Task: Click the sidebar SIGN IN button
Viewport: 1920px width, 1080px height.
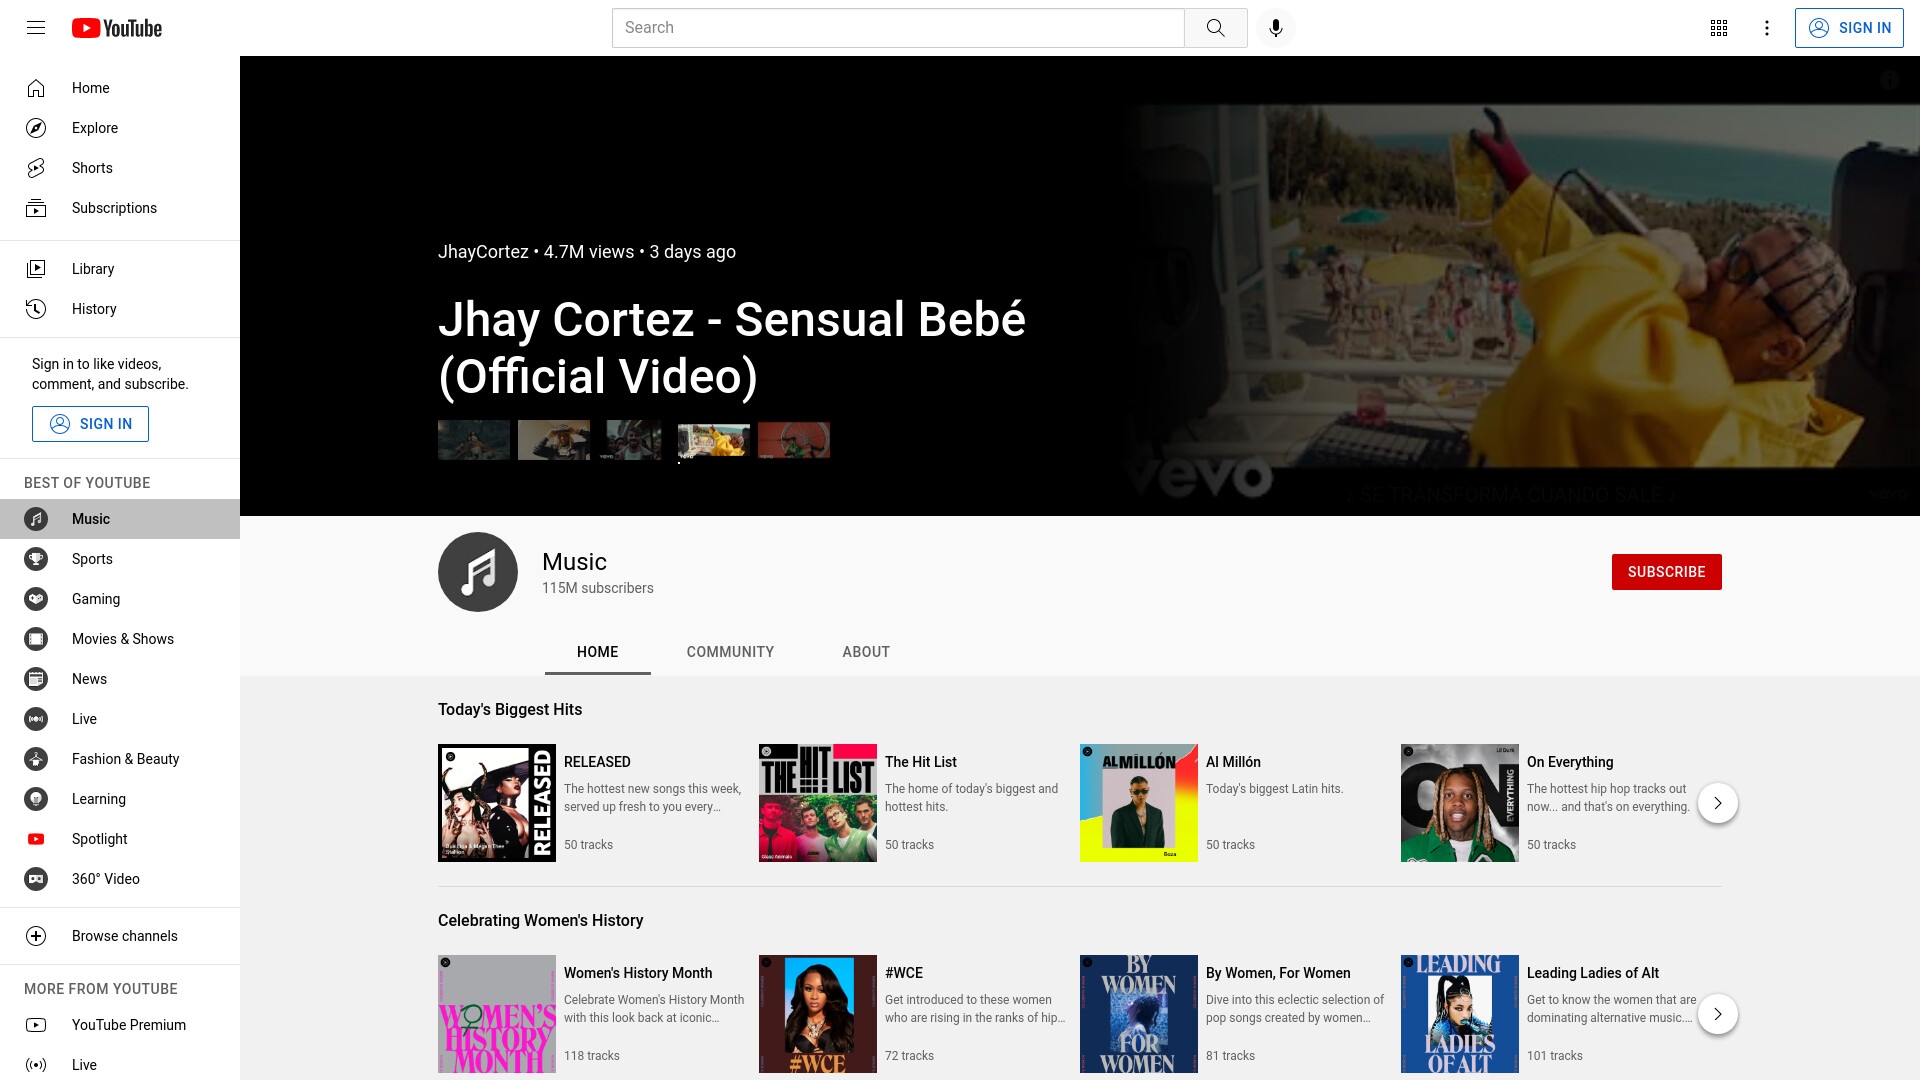Action: [90, 424]
